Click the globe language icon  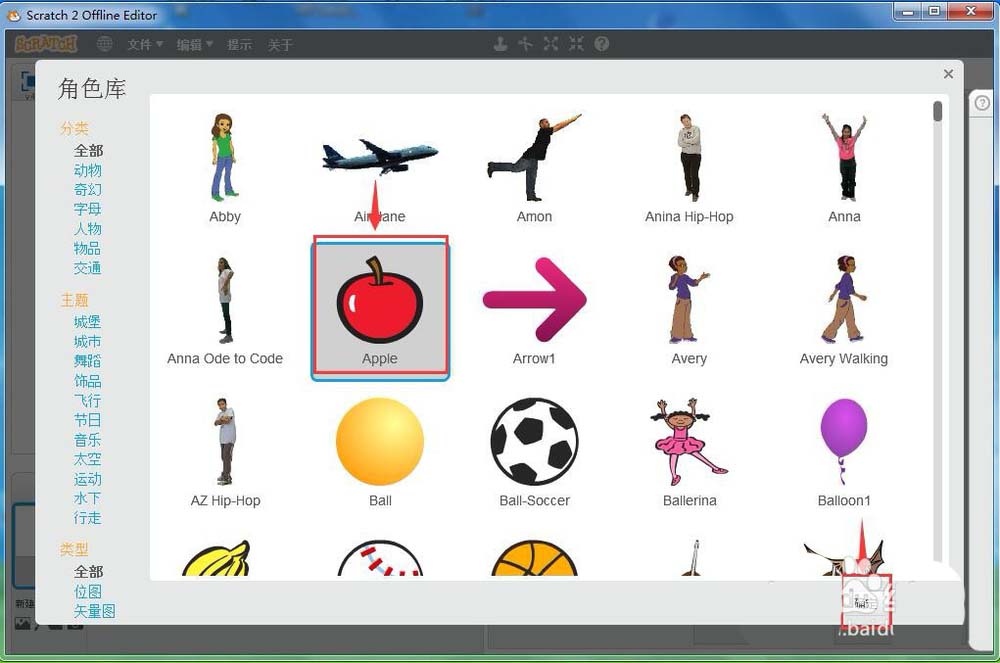pos(105,44)
